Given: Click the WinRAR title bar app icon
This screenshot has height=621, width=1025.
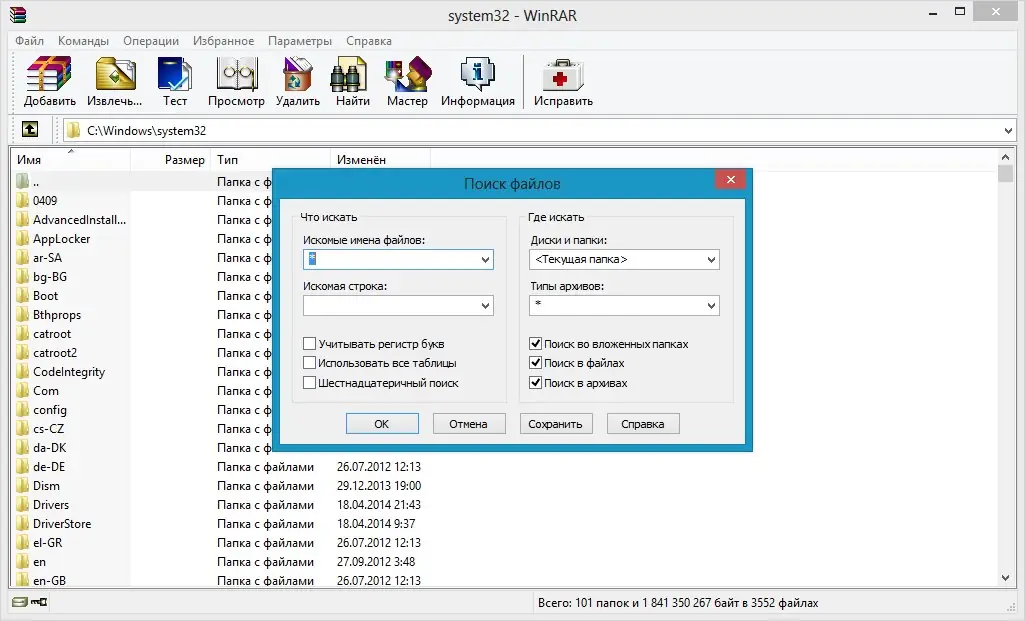Looking at the screenshot, I should pyautogui.click(x=18, y=14).
